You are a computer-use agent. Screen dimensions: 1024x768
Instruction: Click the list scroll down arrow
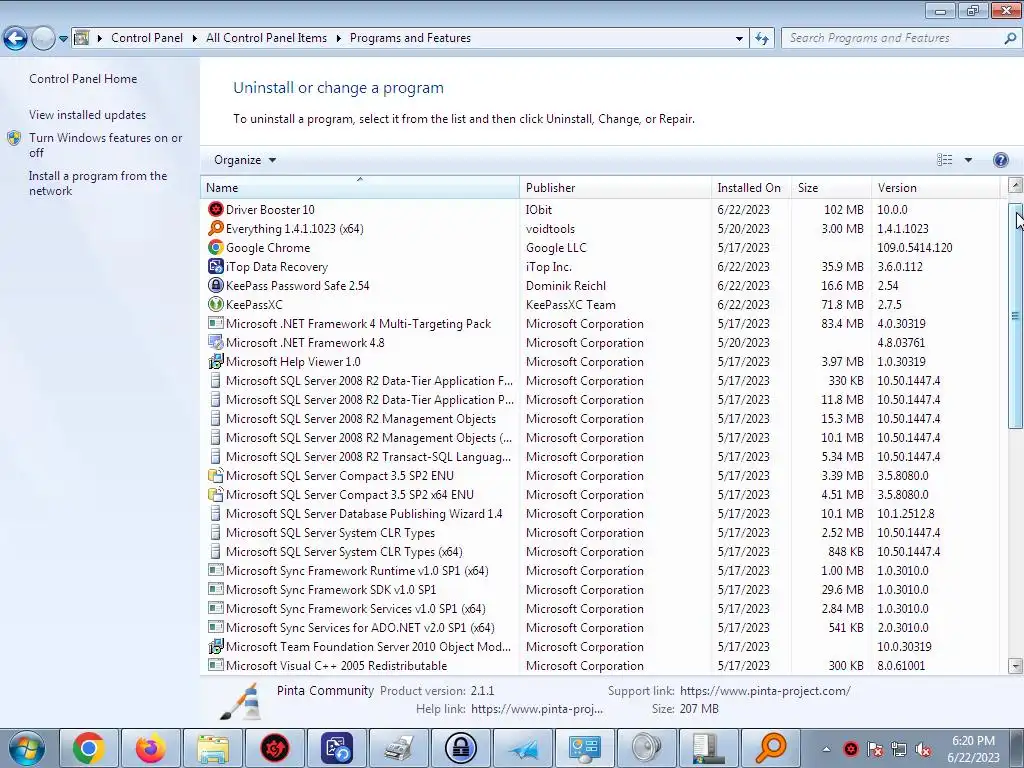click(1015, 666)
